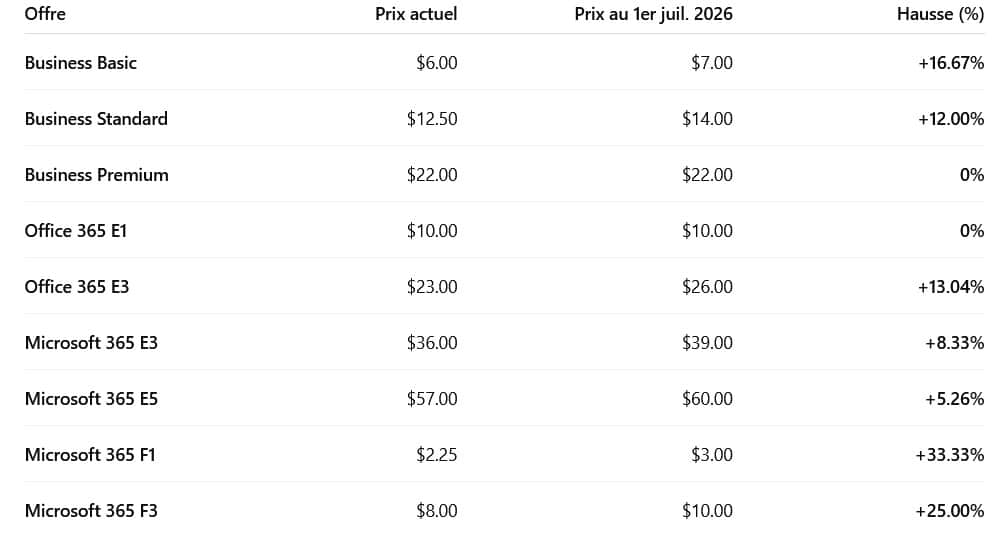Click the Microsoft 365 F3 label

click(x=91, y=510)
